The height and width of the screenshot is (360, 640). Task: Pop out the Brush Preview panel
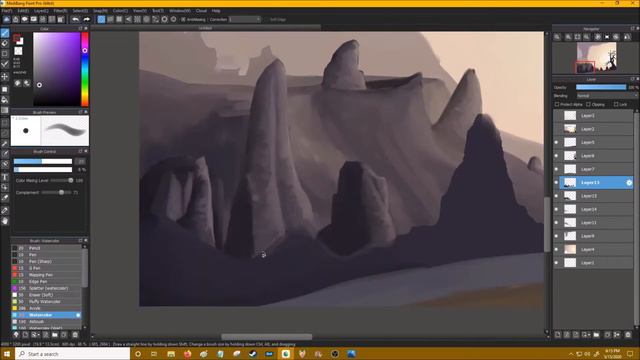tap(80, 112)
